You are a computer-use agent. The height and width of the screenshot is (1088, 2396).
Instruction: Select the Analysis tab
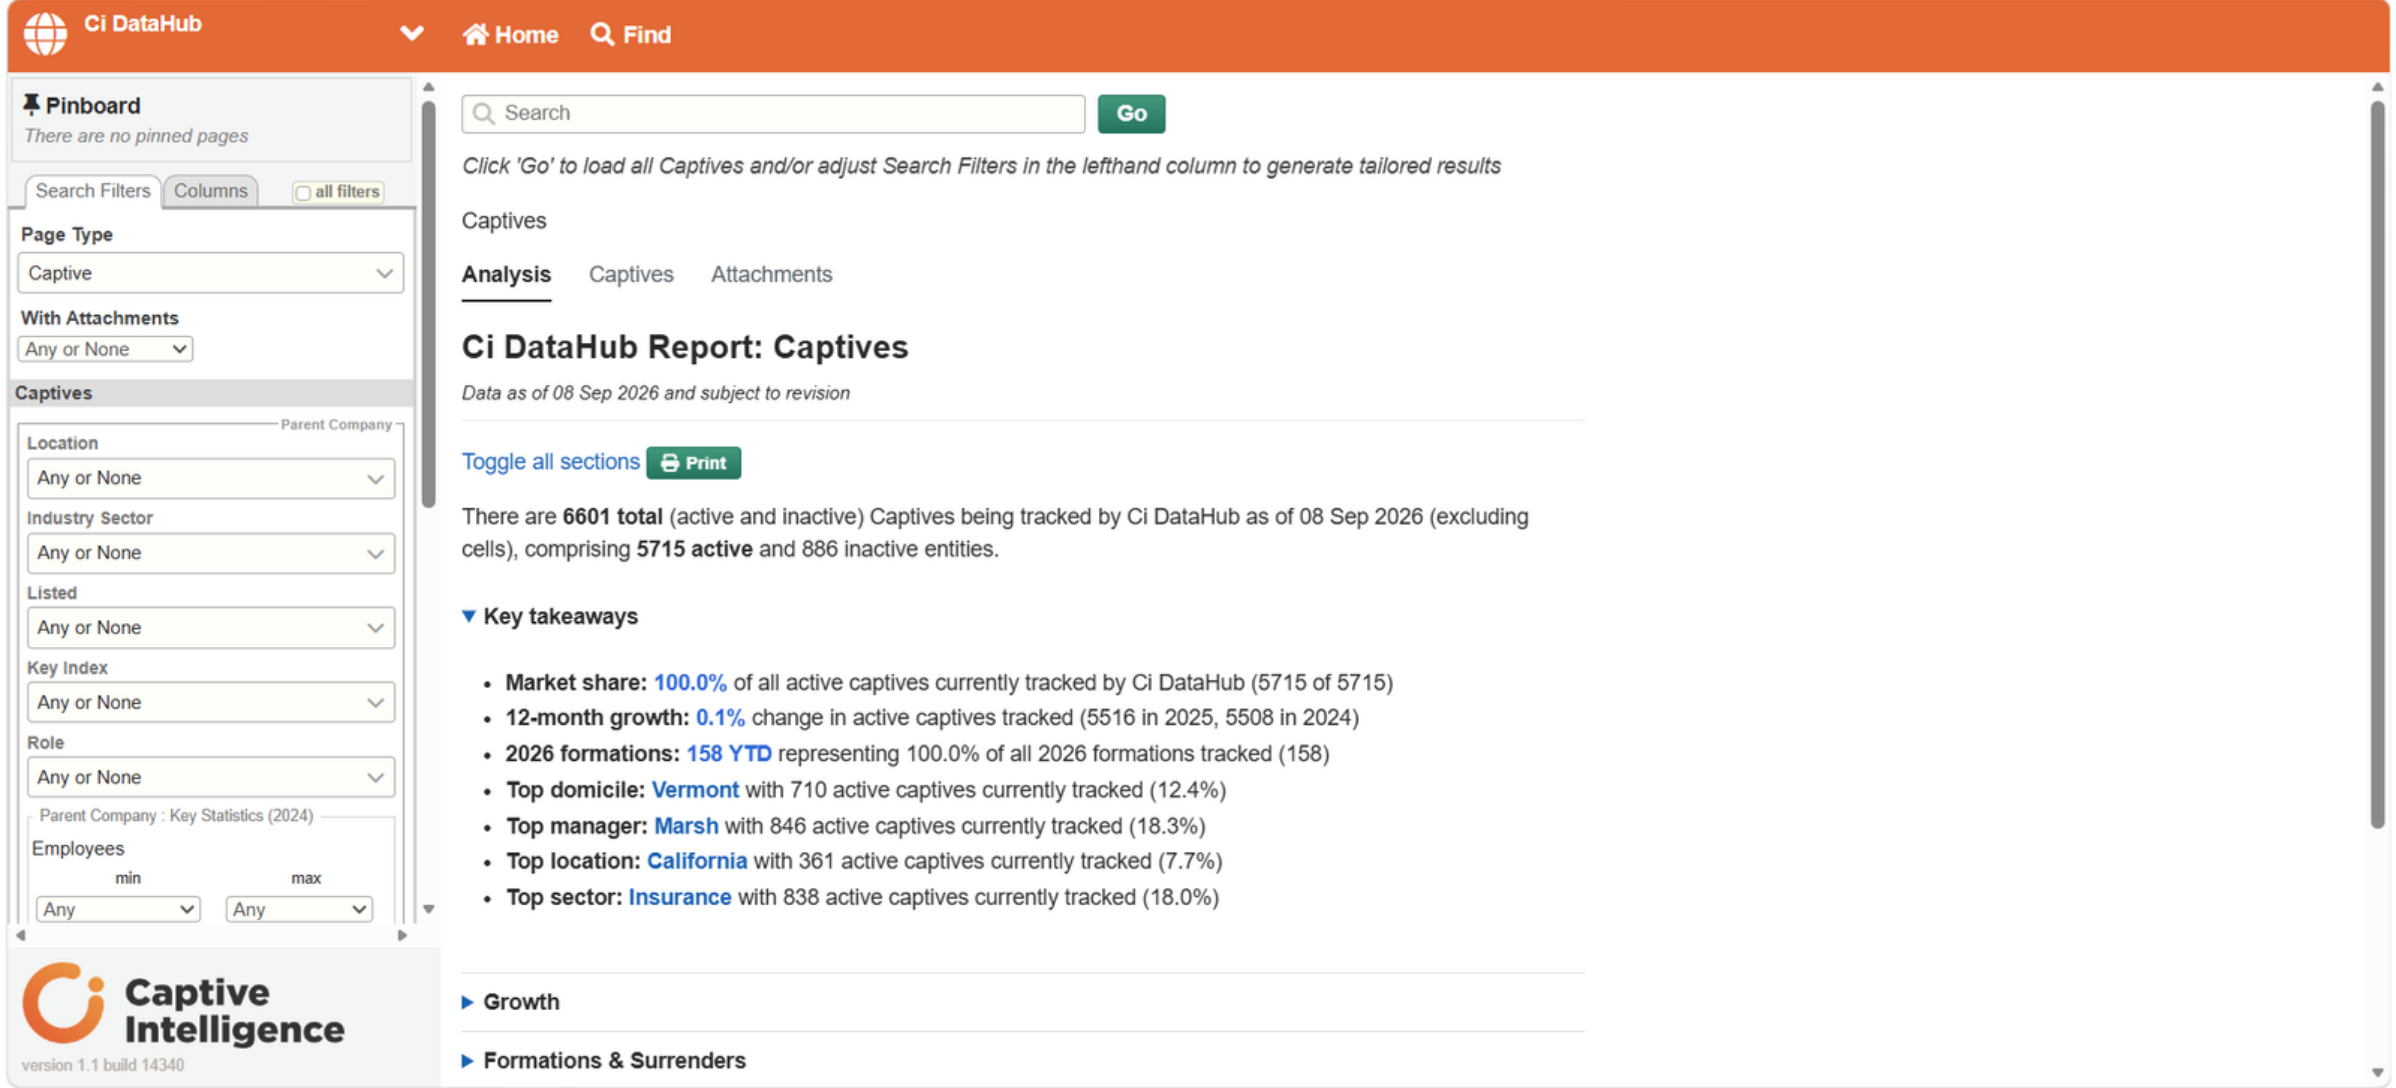[x=506, y=274]
